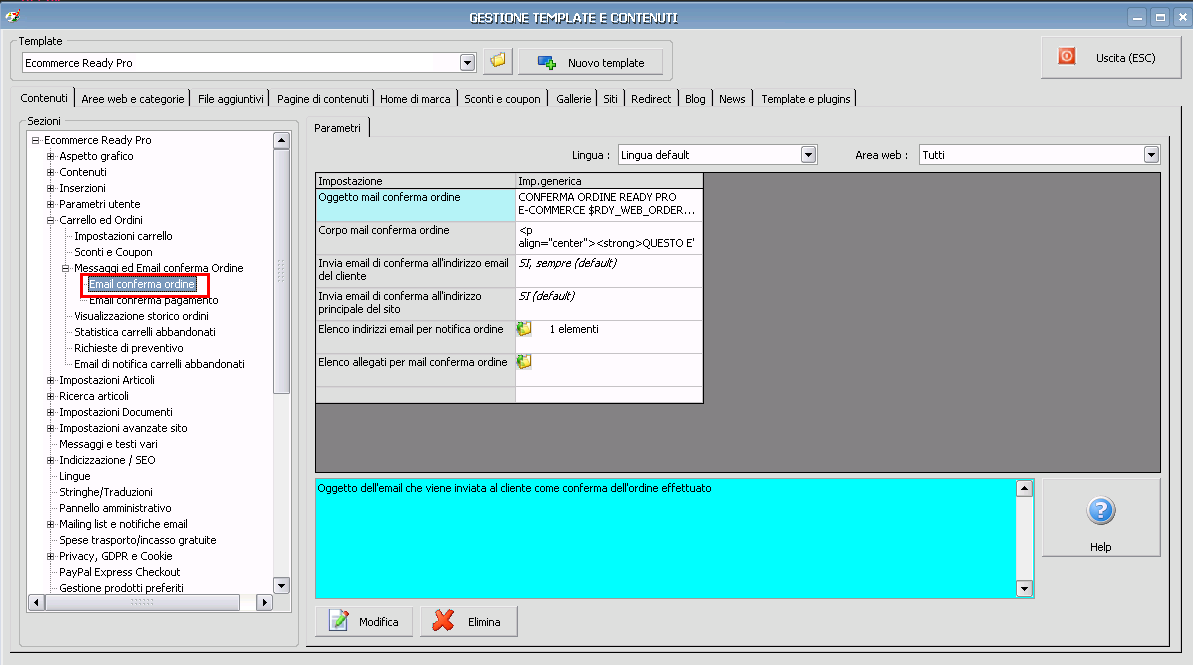Expand the Parametri utente node
Viewport: 1193px width, 665px height.
pyautogui.click(x=50, y=204)
